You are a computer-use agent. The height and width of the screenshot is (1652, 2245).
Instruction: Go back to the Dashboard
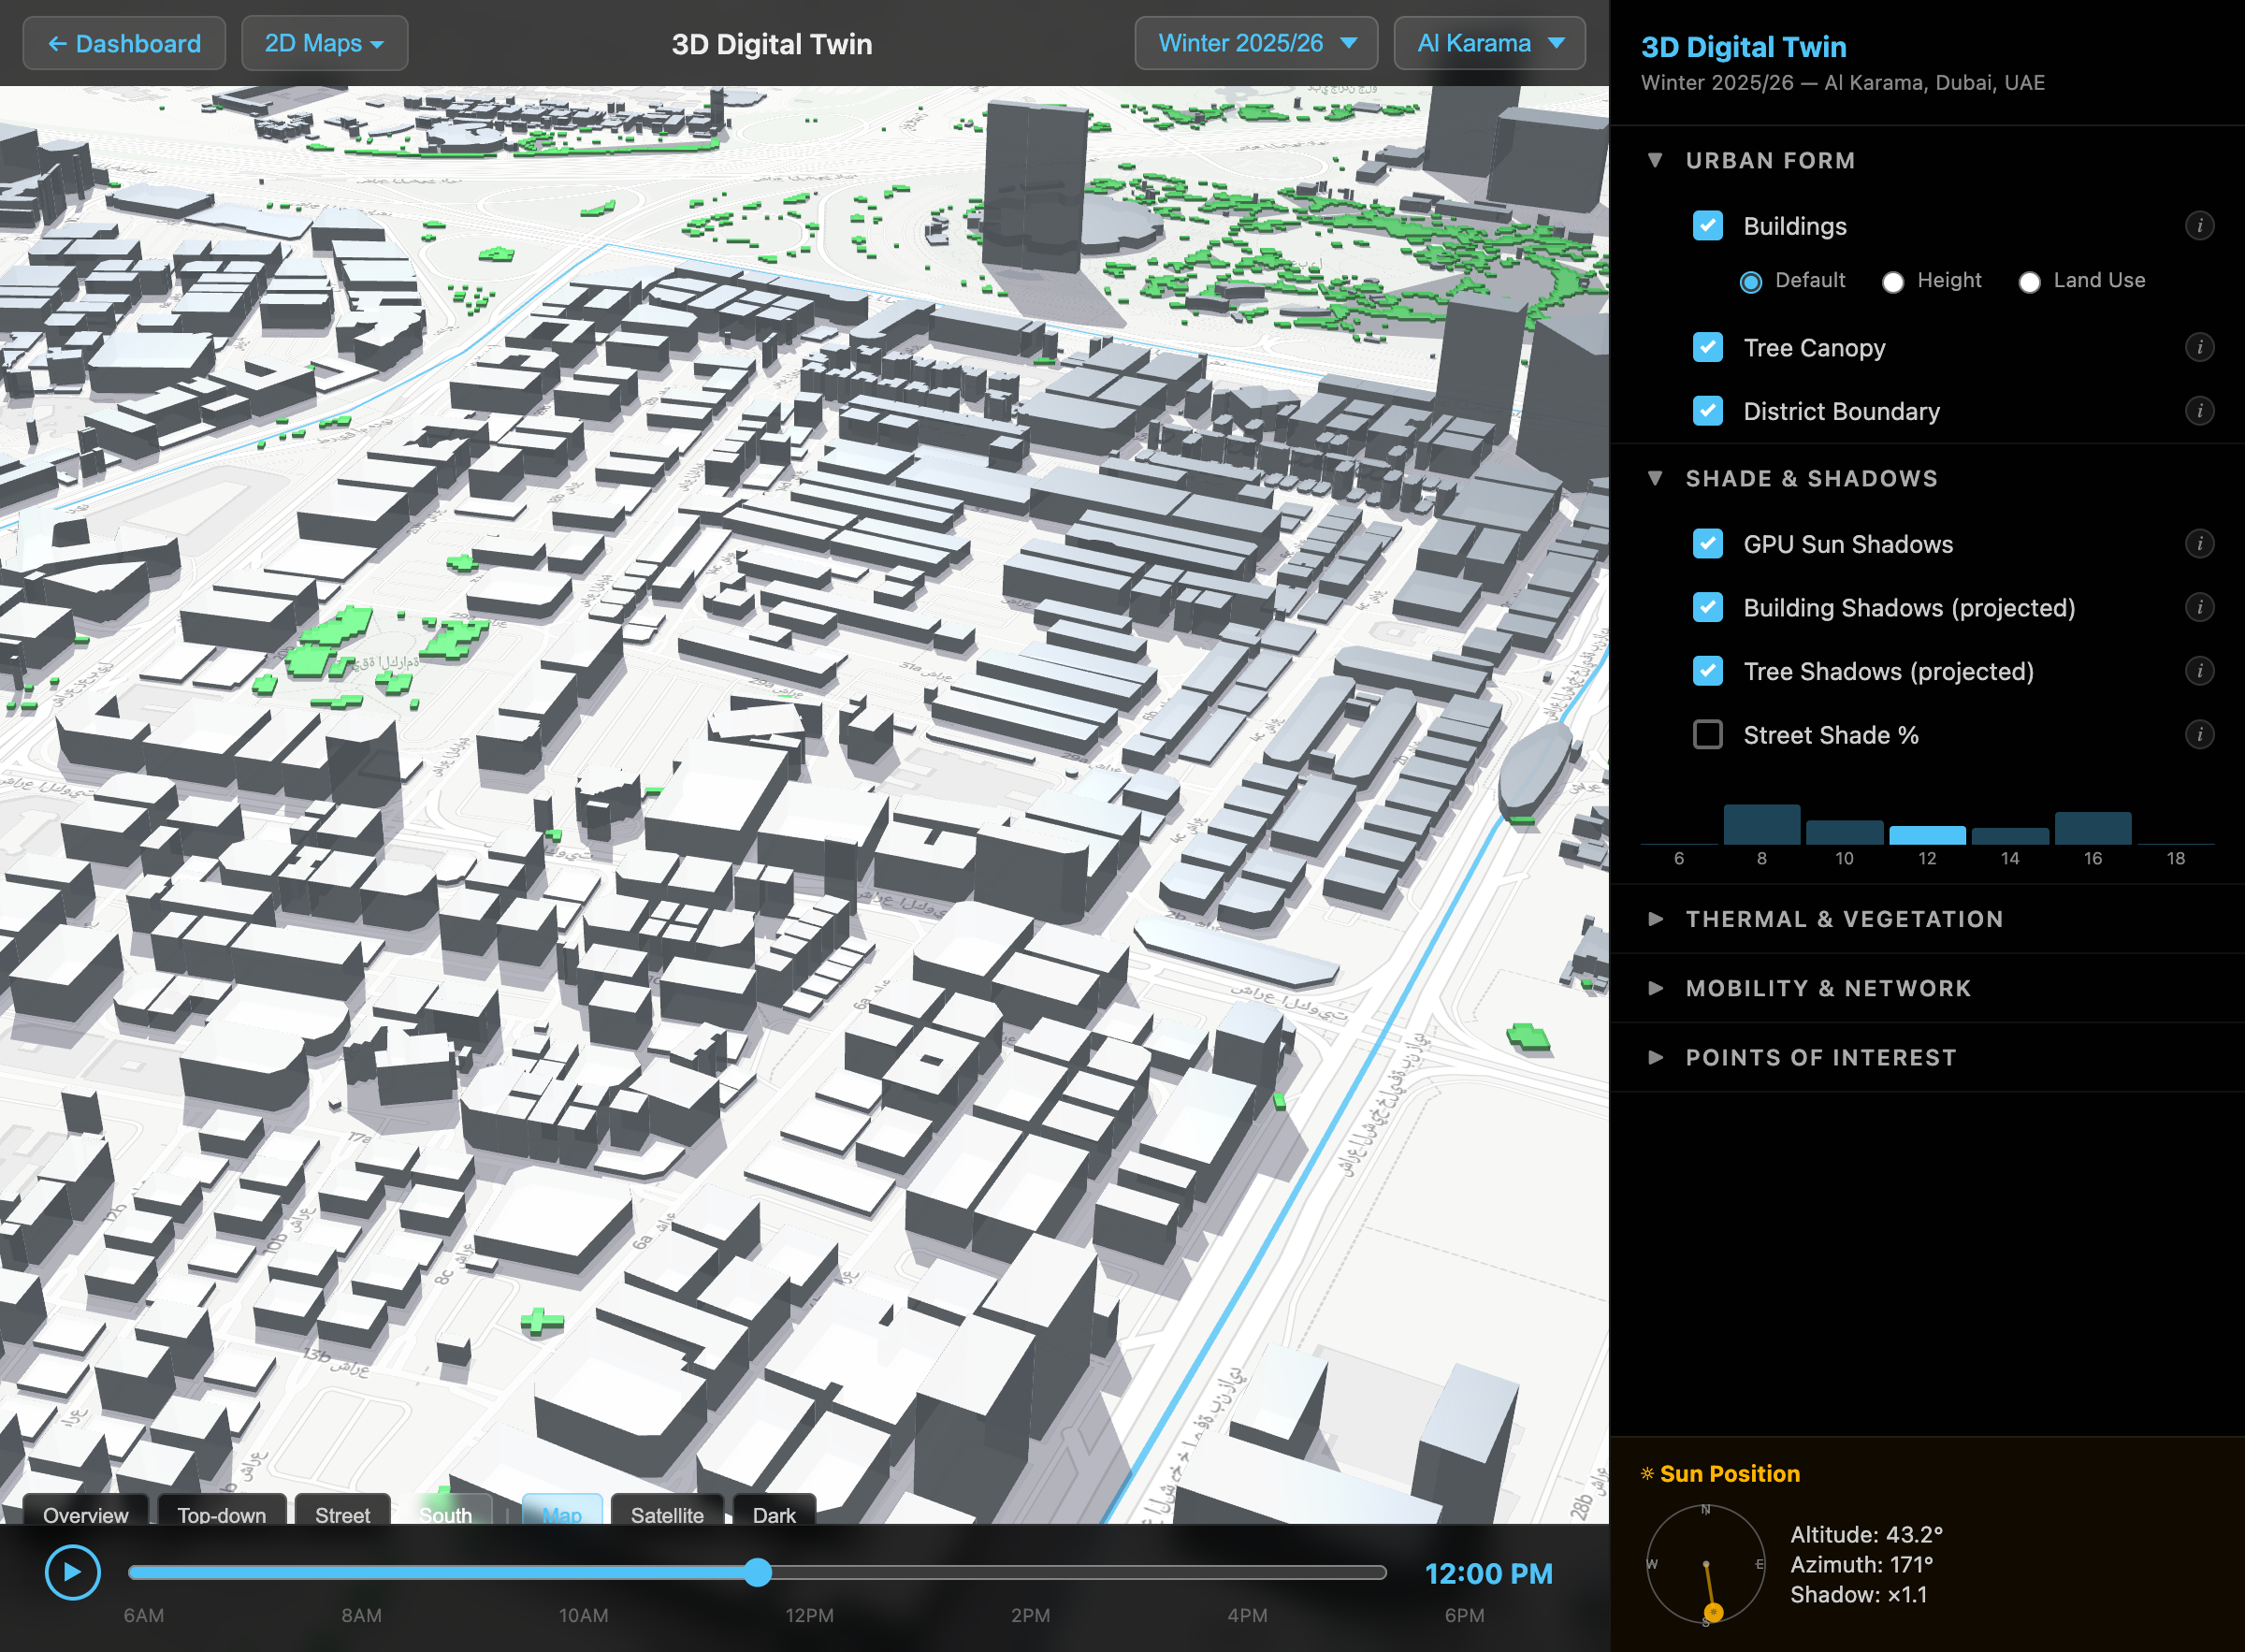point(124,44)
